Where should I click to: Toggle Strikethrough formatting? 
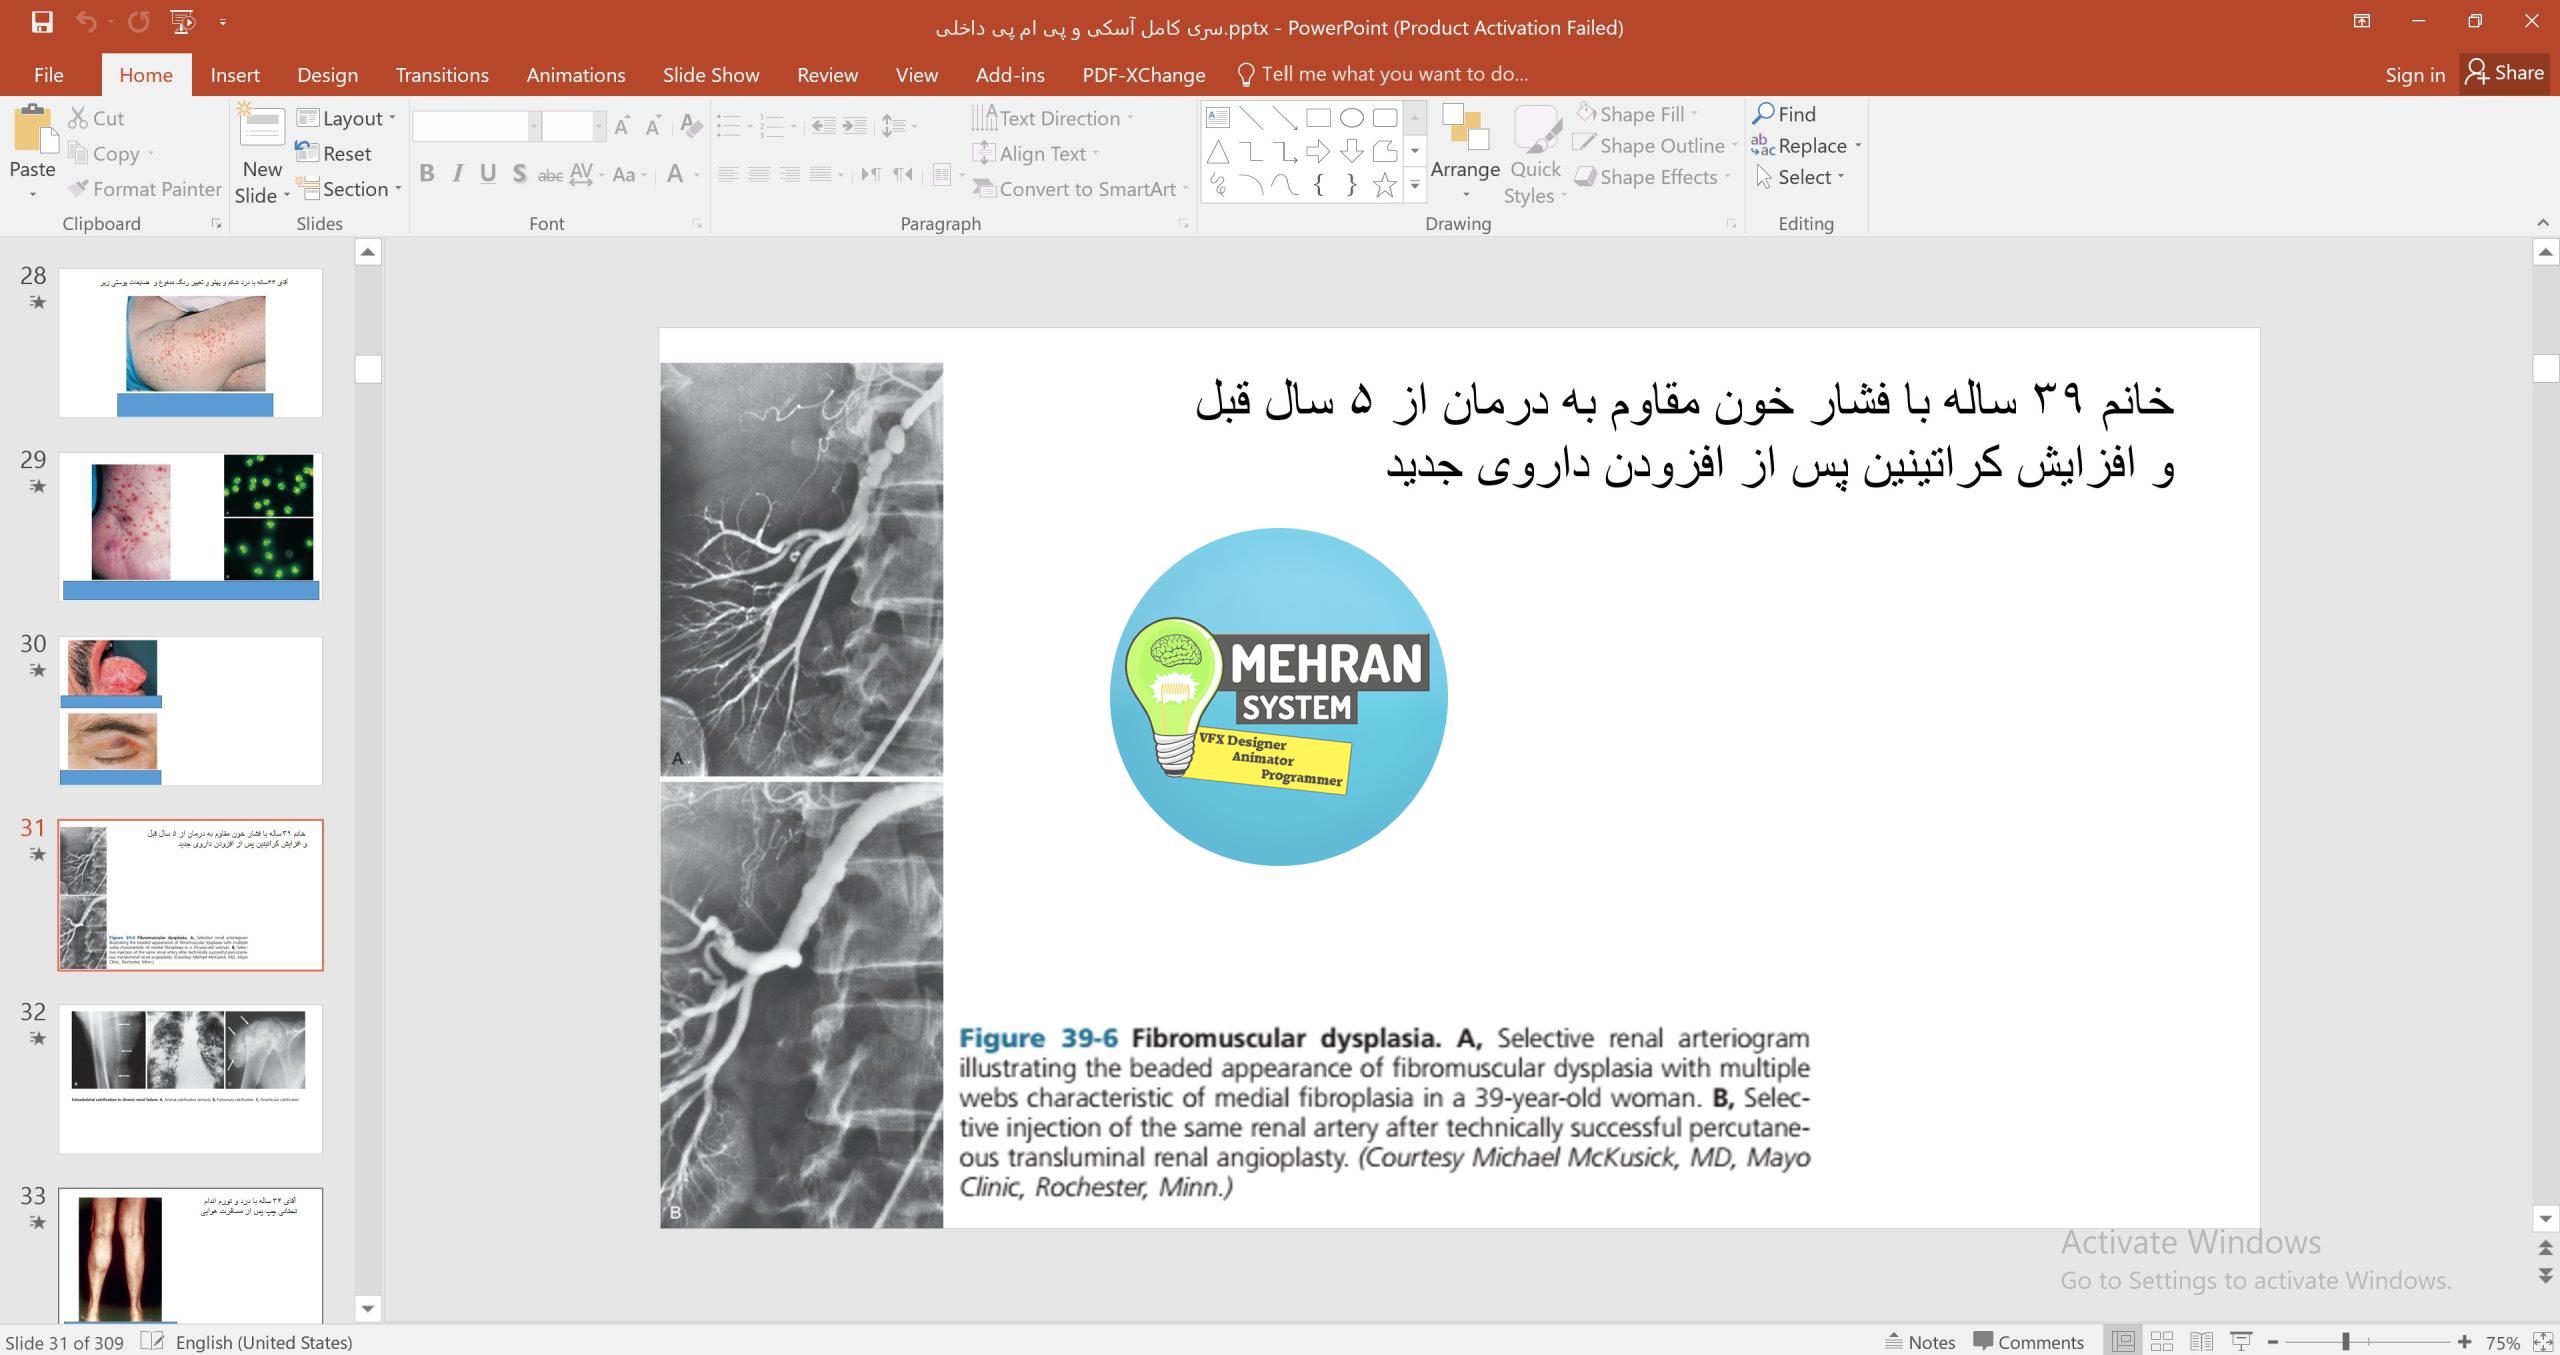(550, 175)
